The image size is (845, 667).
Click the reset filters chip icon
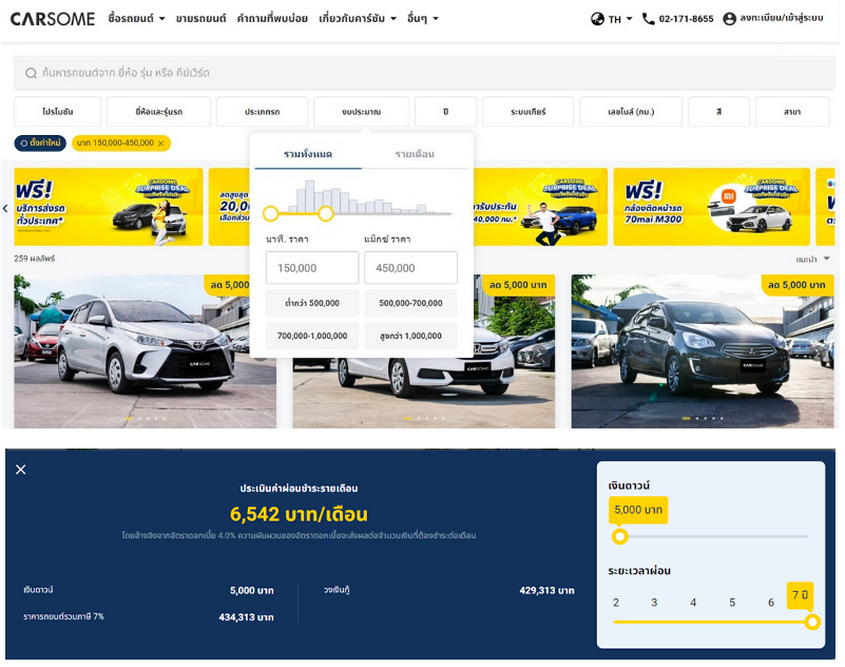click(x=23, y=143)
